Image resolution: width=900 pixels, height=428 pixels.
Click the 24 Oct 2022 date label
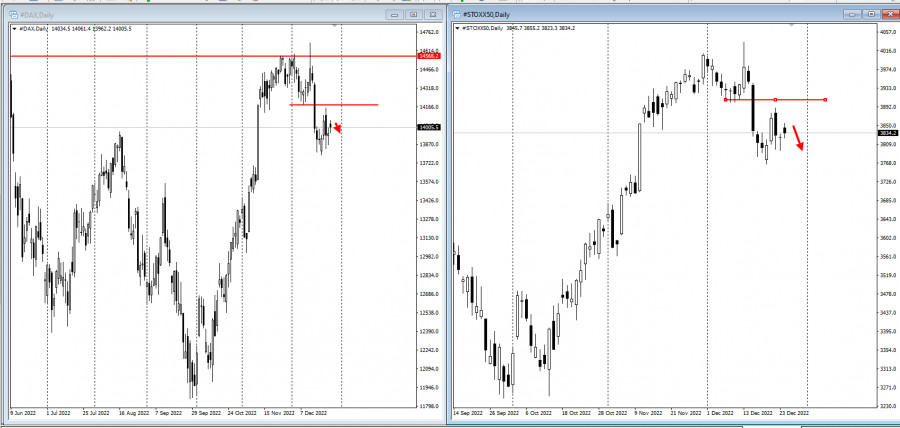[x=243, y=413]
